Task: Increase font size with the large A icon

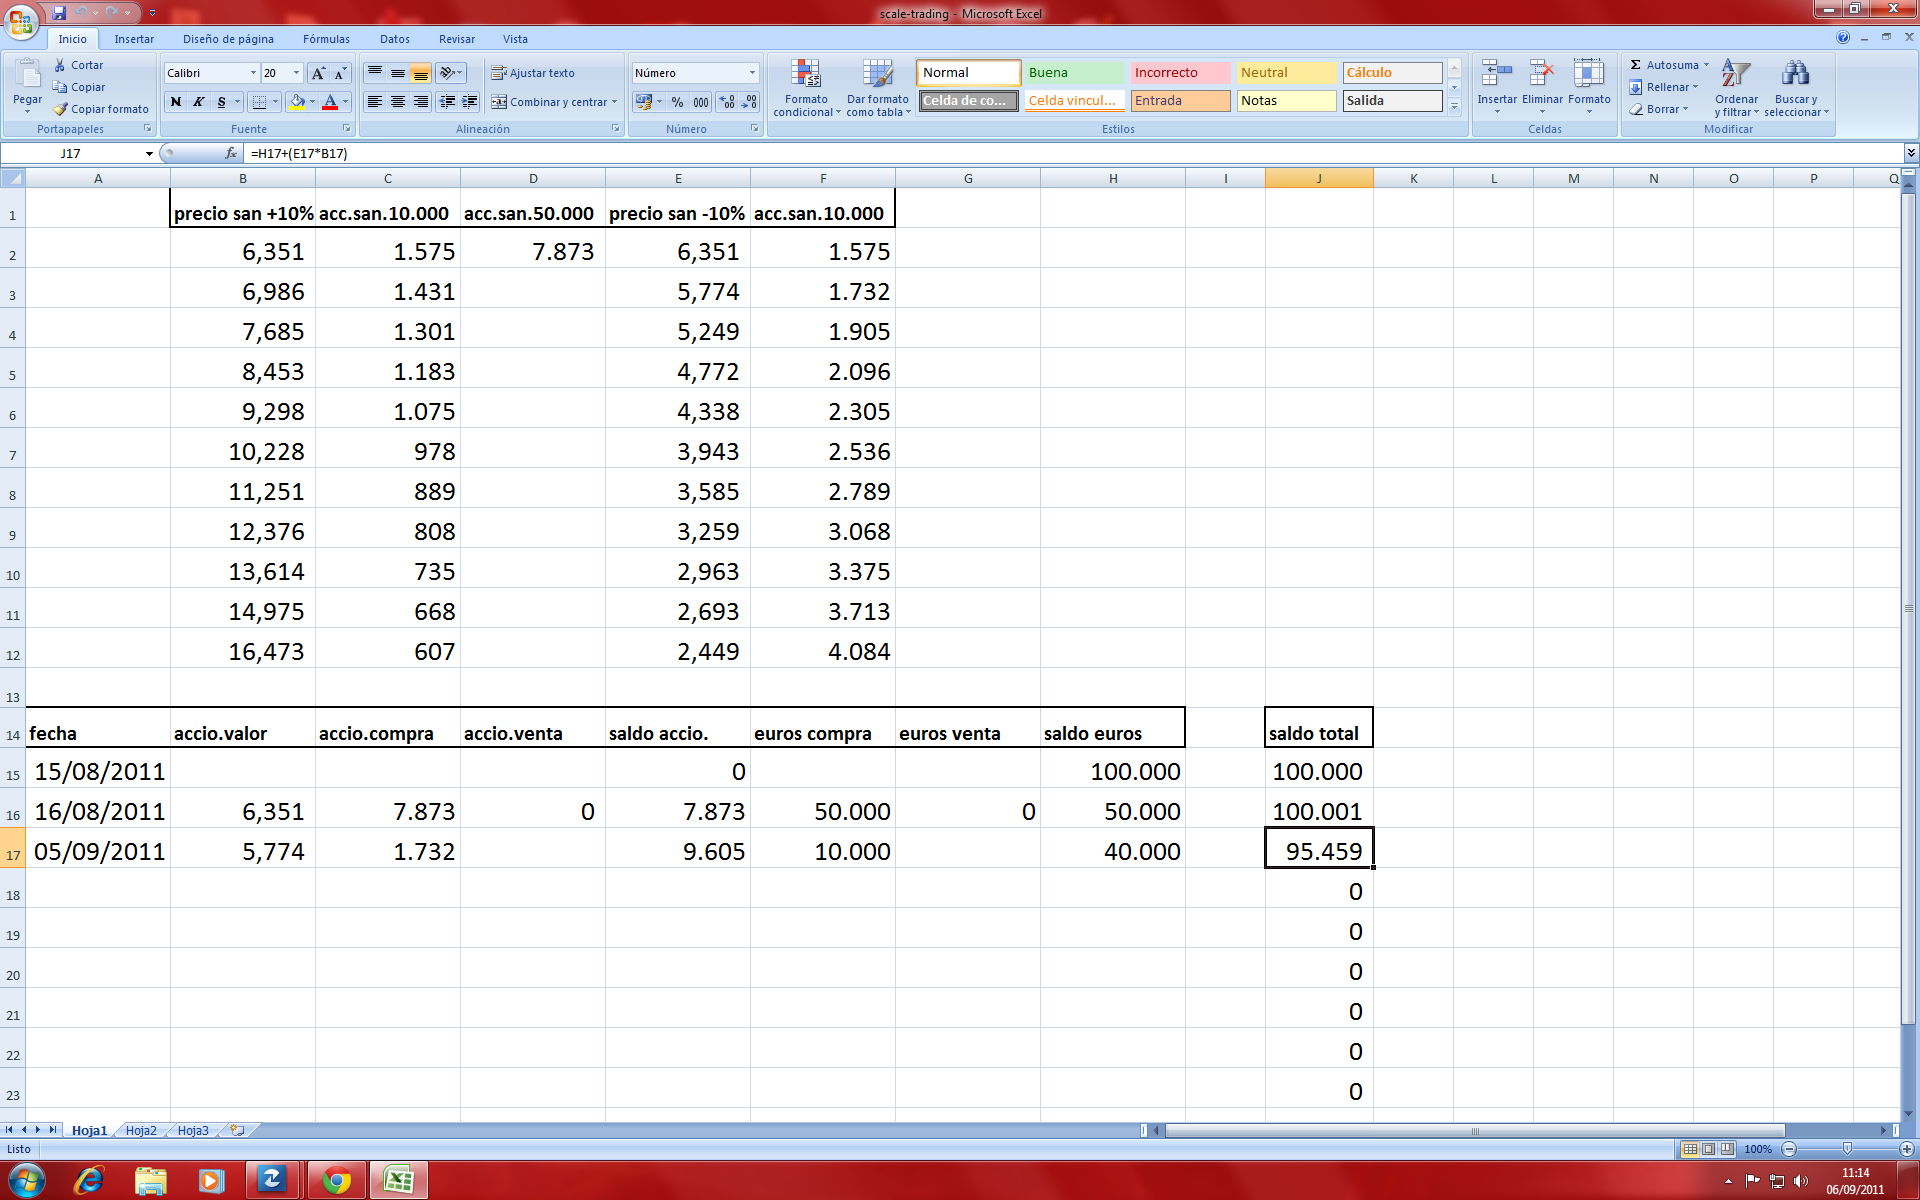Action: 318,73
